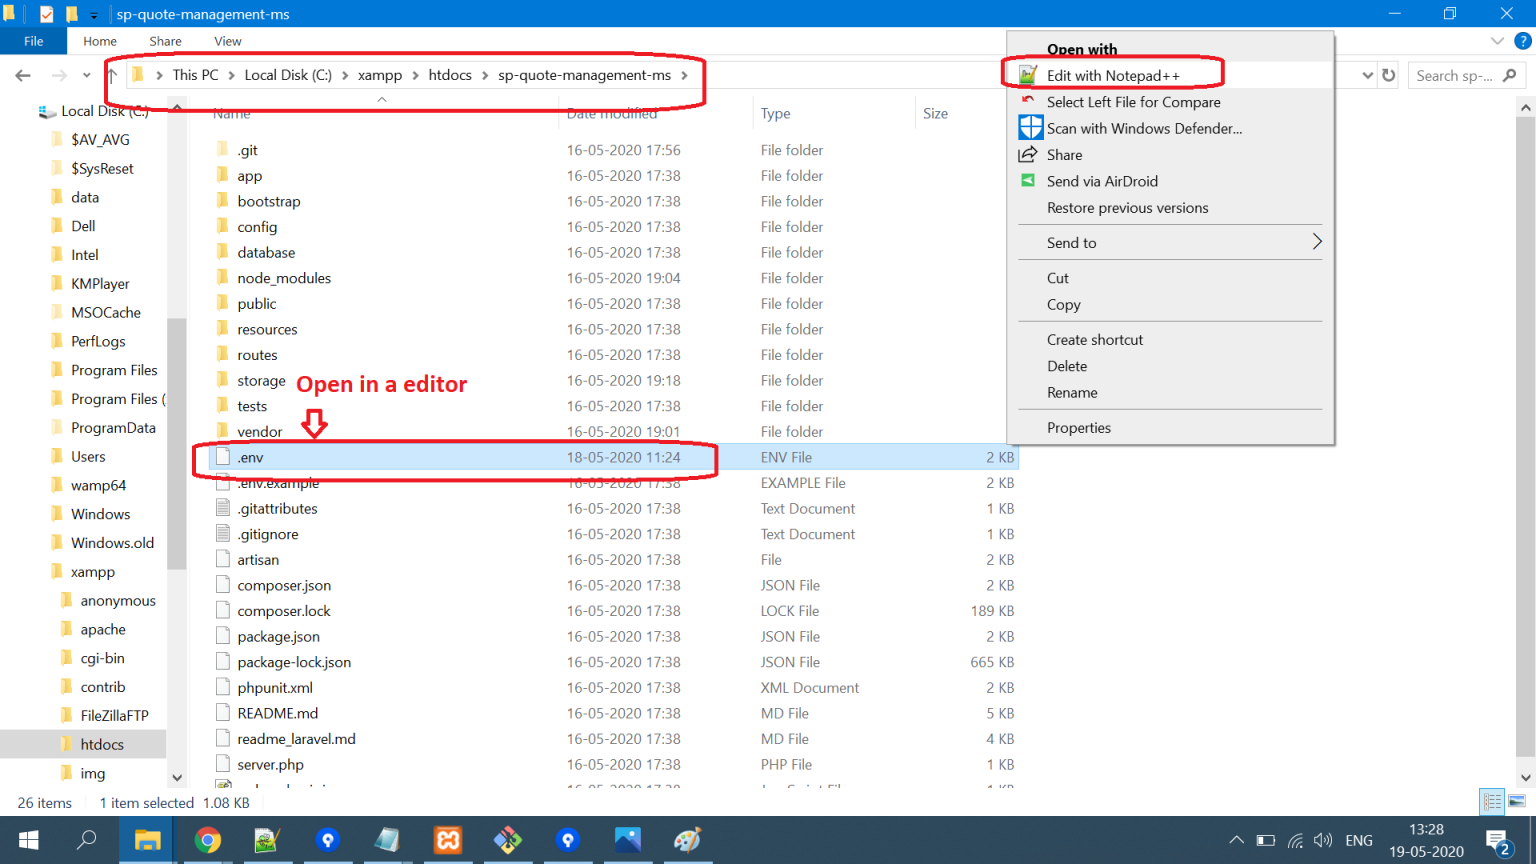Open Notepad++ from the taskbar
Viewport: 1536px width, 864px height.
click(267, 840)
